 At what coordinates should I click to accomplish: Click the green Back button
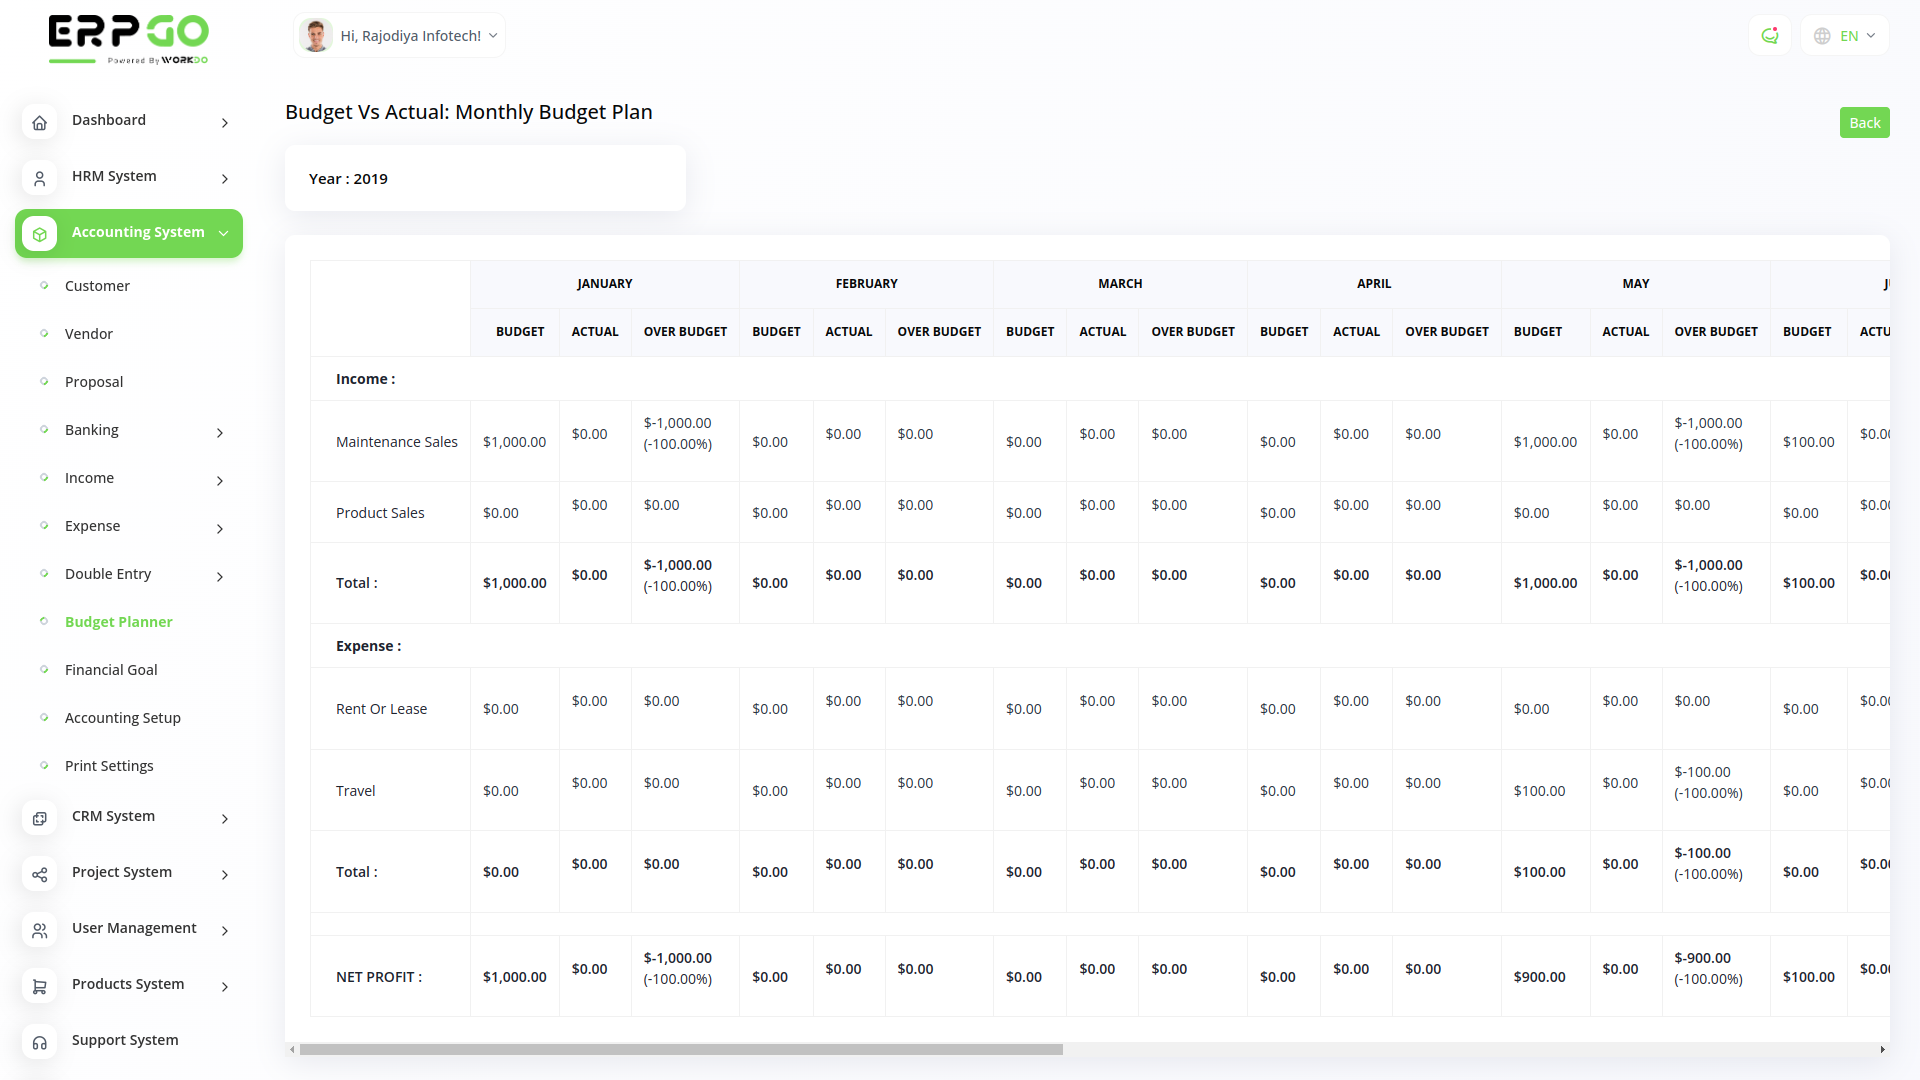click(1864, 122)
